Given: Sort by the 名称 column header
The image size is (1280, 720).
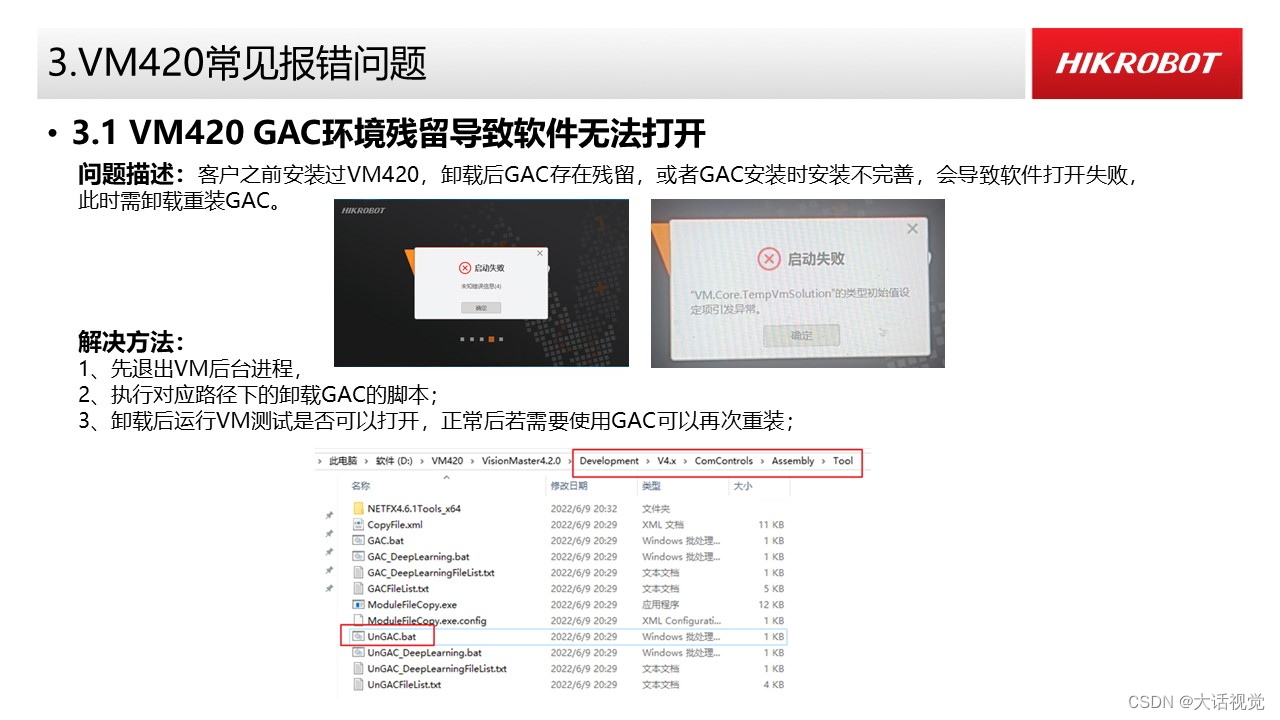Looking at the screenshot, I should 361,485.
